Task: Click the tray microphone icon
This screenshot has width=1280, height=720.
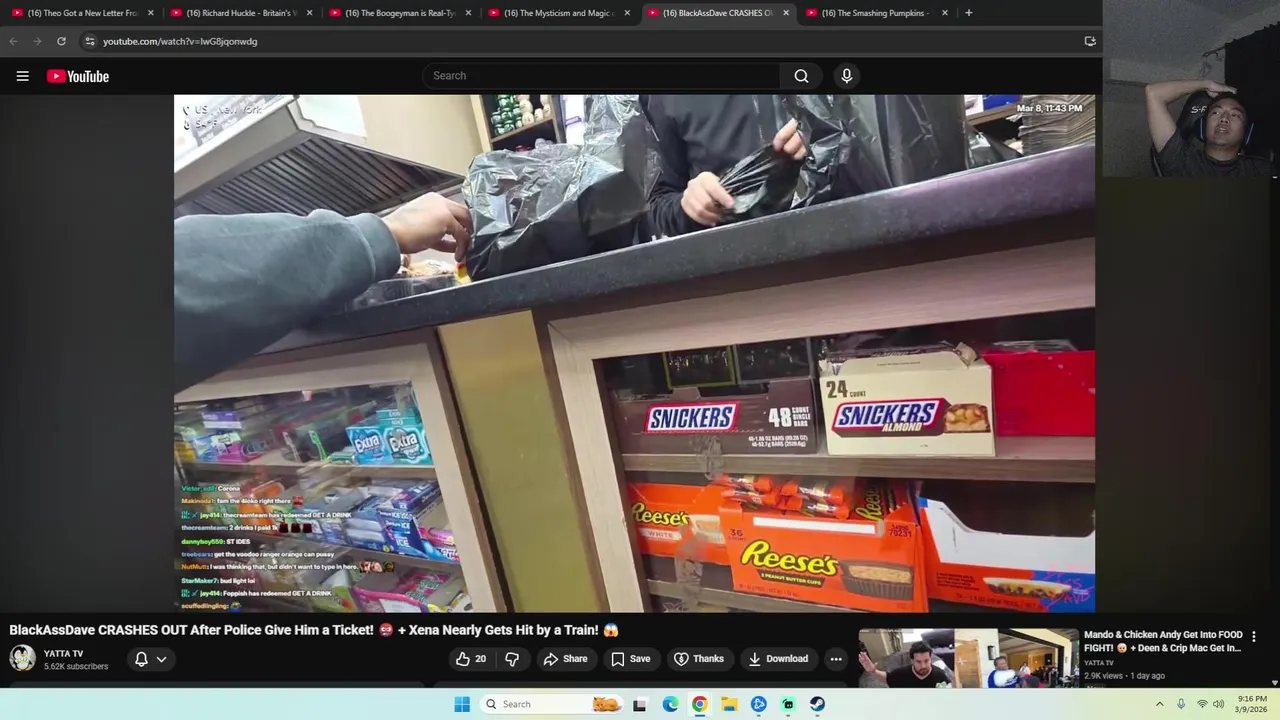Action: [1181, 704]
